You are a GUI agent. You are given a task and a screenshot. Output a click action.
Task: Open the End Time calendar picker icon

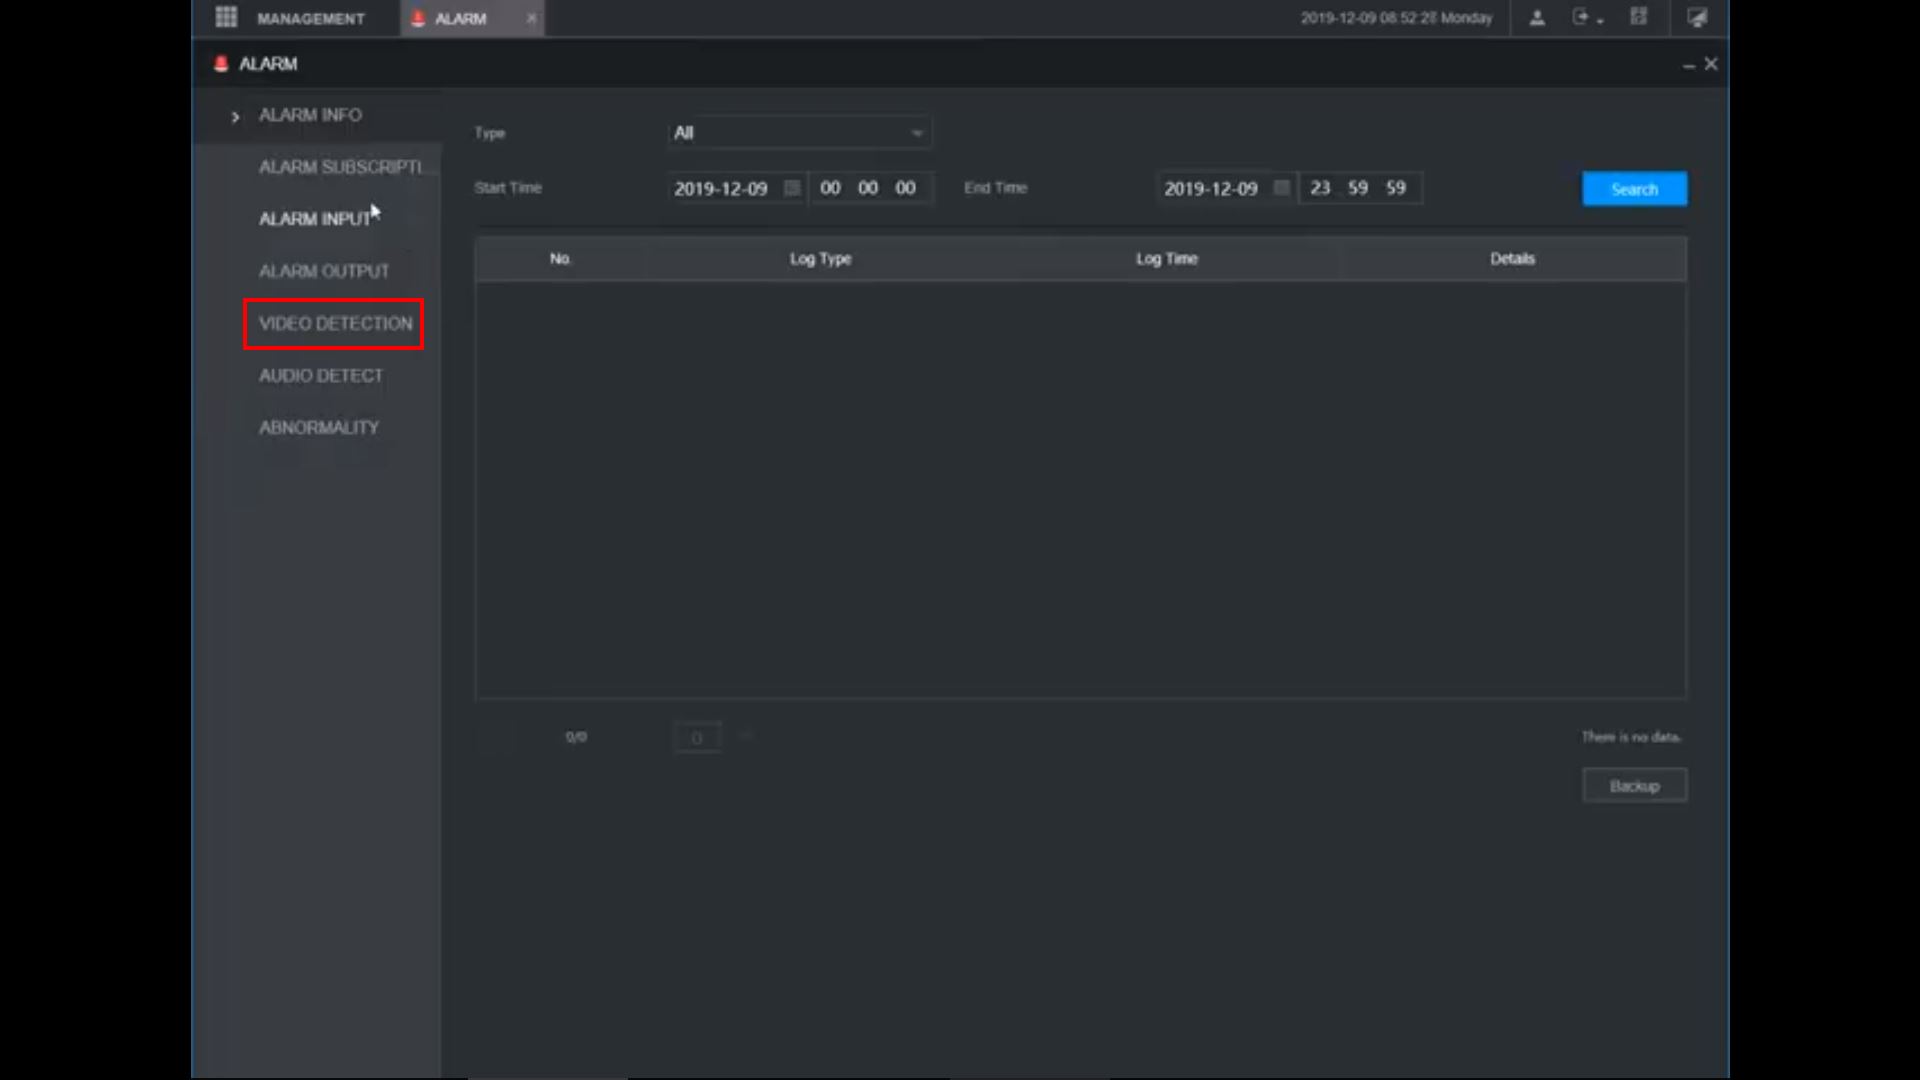point(1281,188)
